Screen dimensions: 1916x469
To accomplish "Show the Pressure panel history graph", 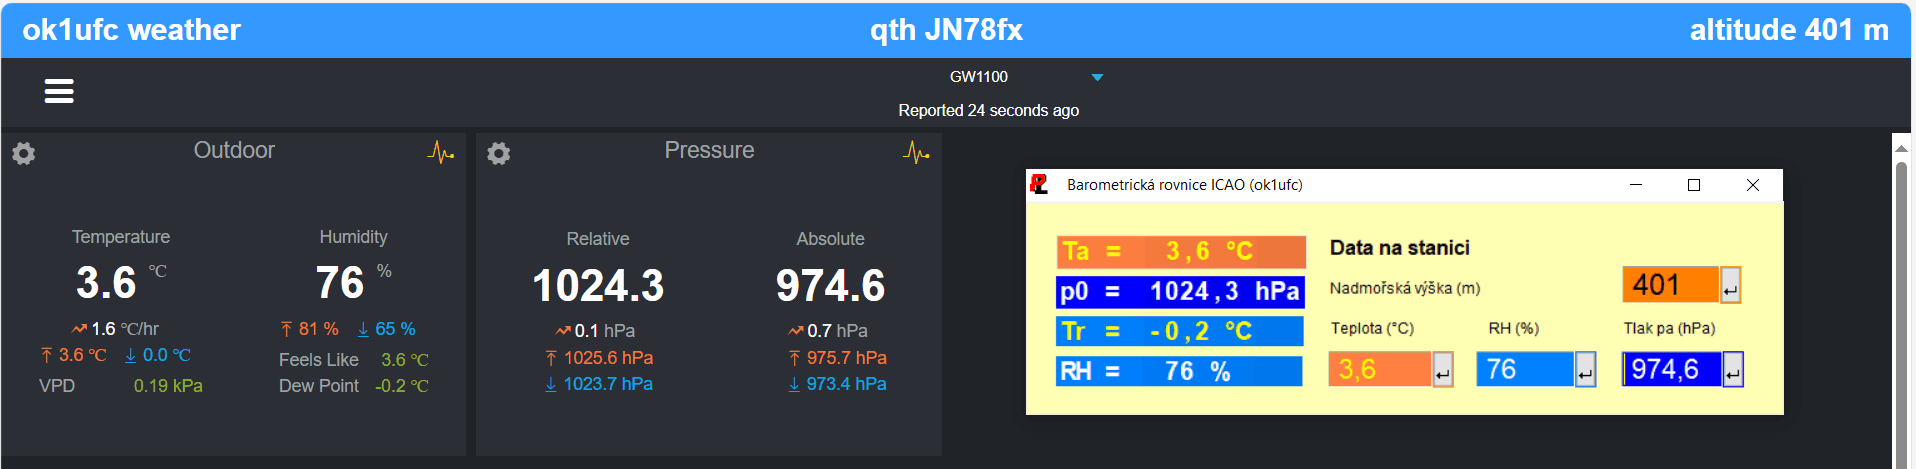I will click(915, 152).
